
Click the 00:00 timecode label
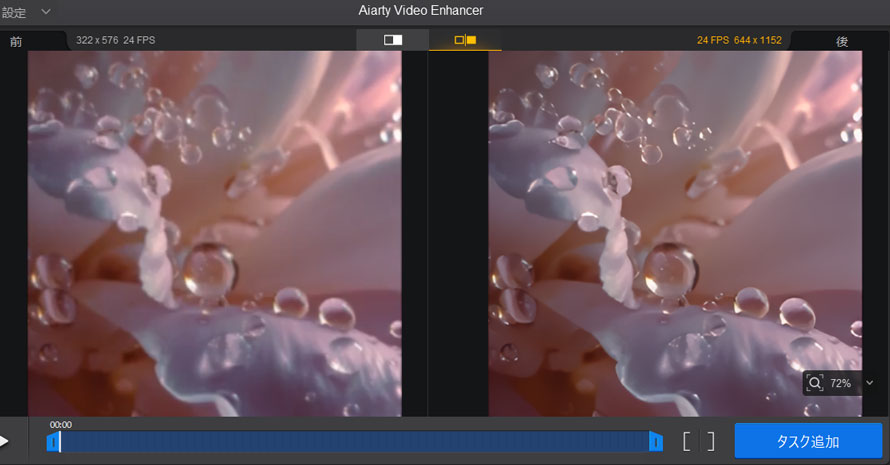(x=61, y=425)
